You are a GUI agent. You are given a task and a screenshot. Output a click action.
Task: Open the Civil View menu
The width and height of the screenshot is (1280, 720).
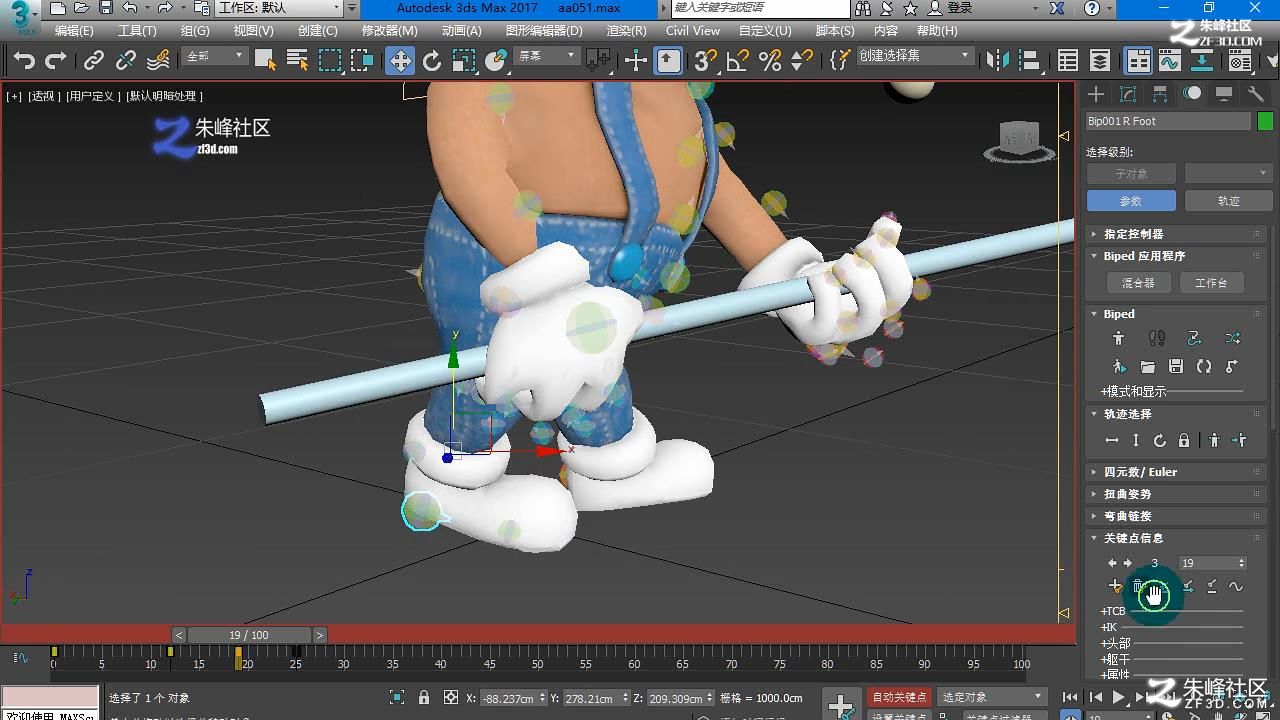[x=693, y=31]
